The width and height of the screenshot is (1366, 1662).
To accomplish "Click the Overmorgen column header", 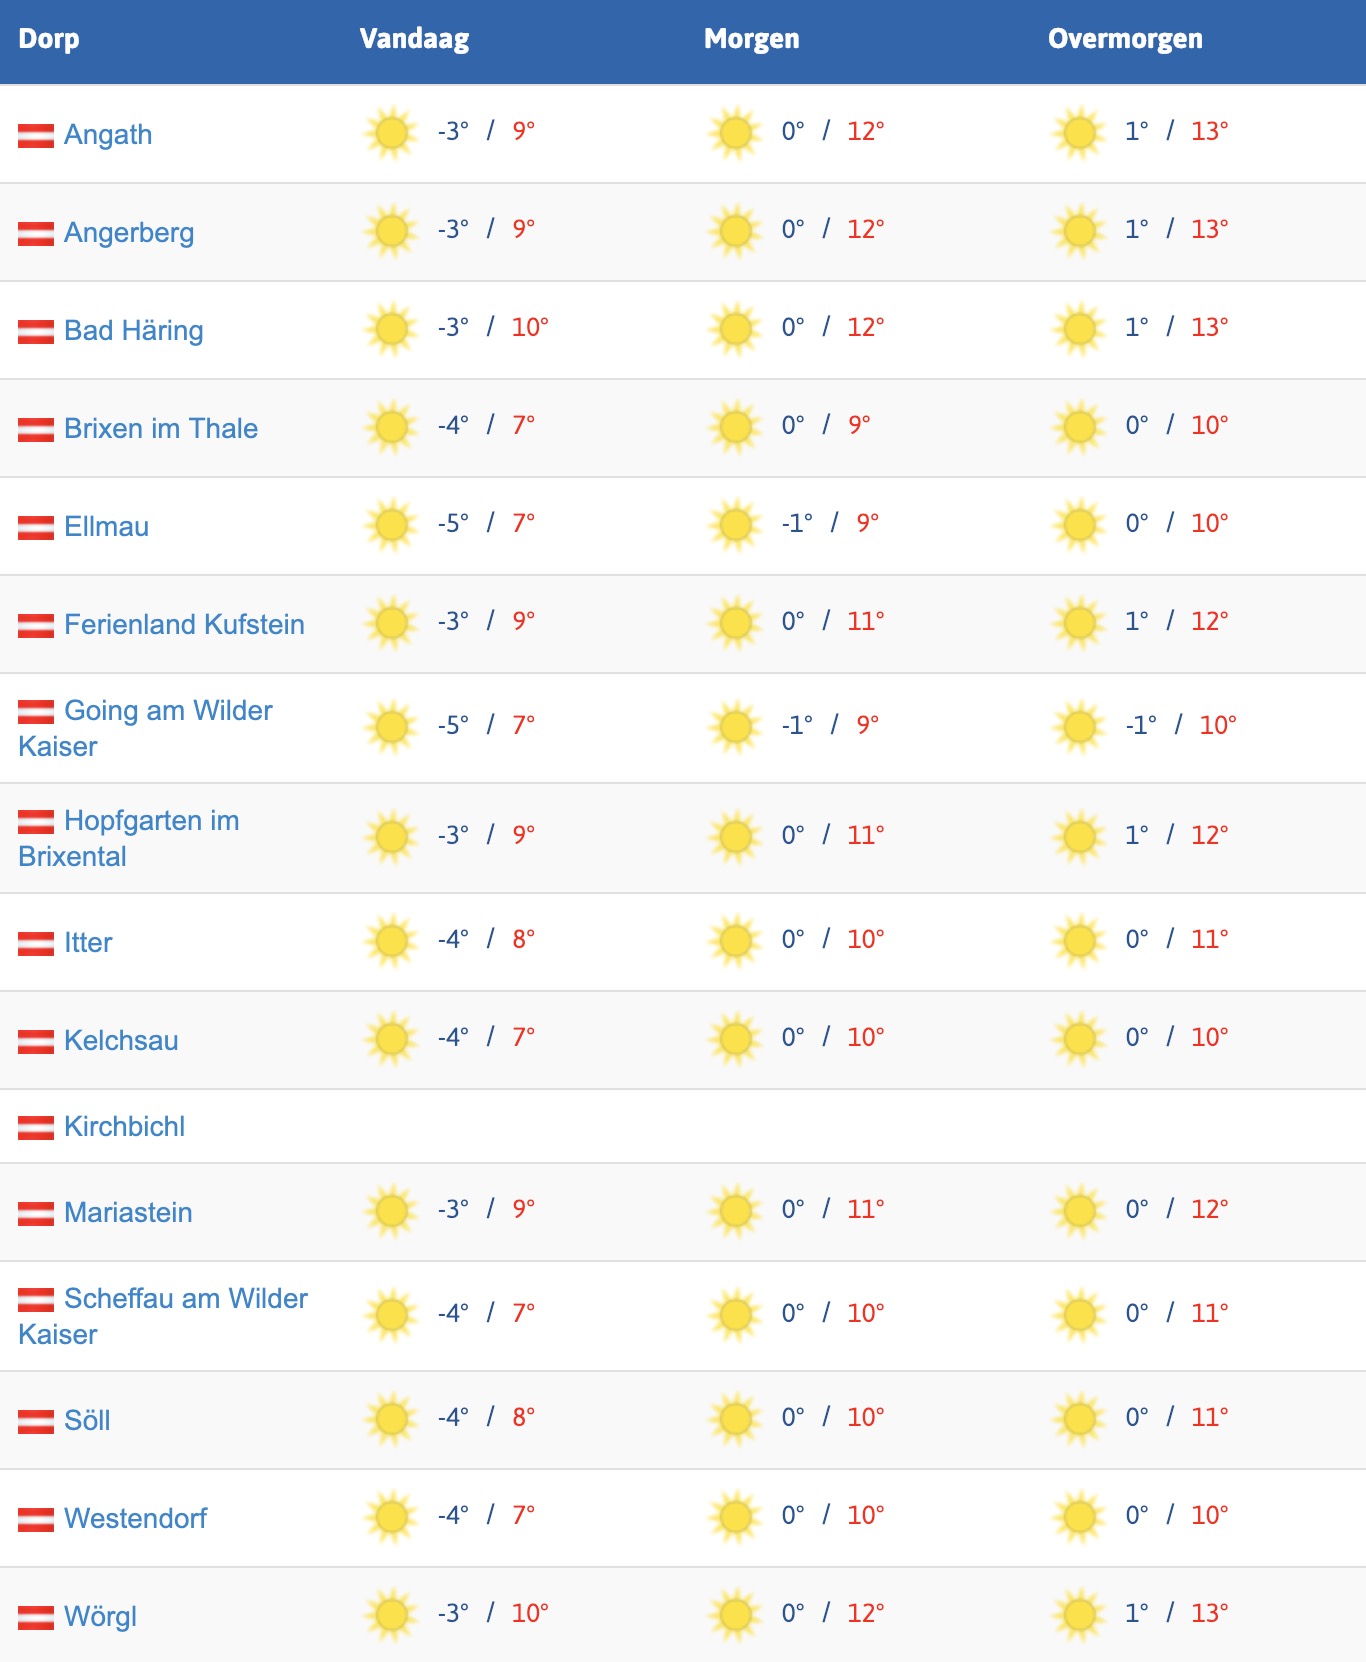I will (1125, 39).
